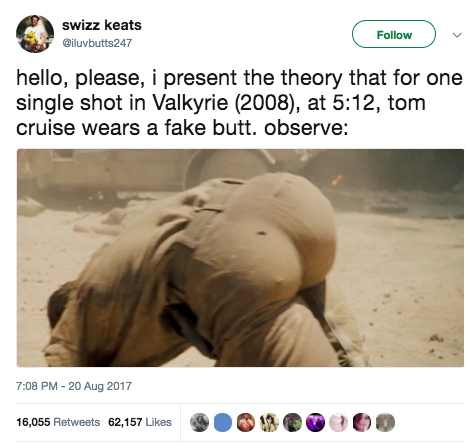View the 16,055 Retweets list
This screenshot has height=443, width=466.
[x=58, y=422]
